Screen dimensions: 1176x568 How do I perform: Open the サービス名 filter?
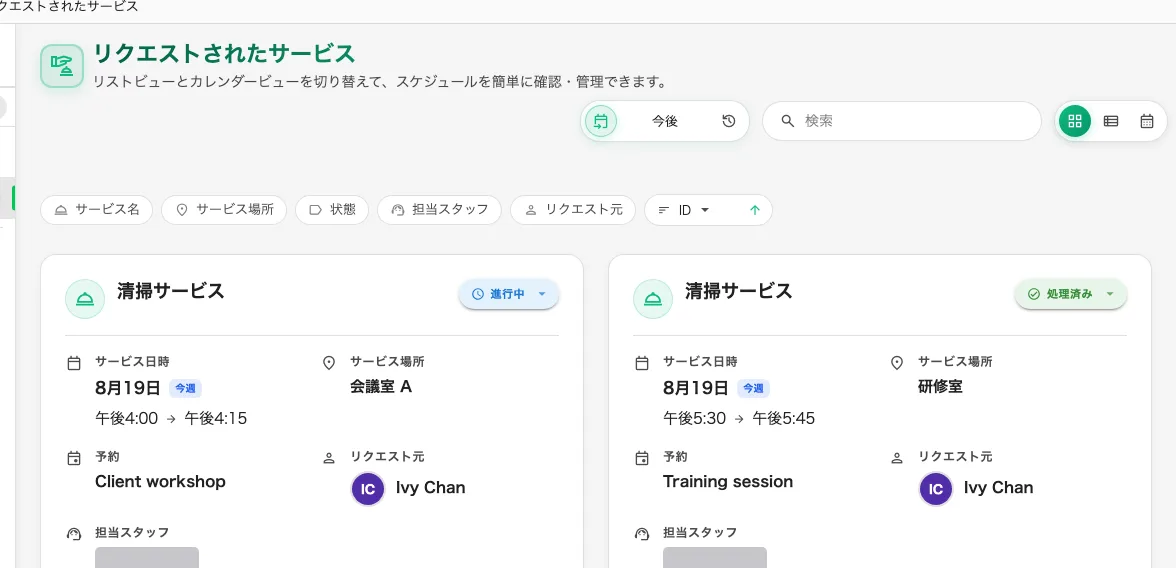[96, 210]
